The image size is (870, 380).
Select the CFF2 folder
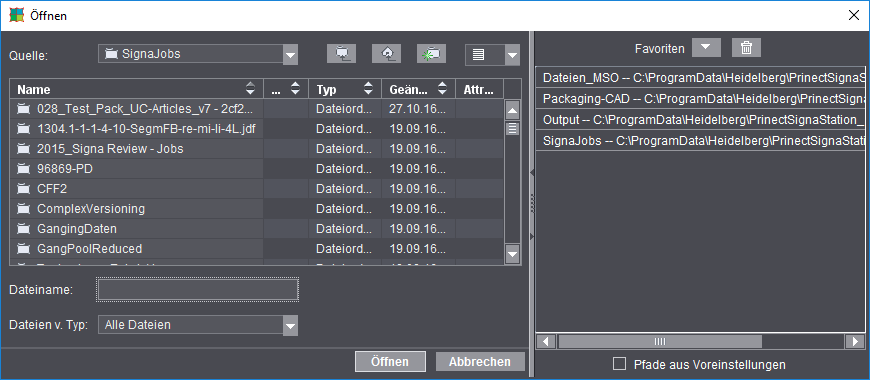click(x=136, y=189)
